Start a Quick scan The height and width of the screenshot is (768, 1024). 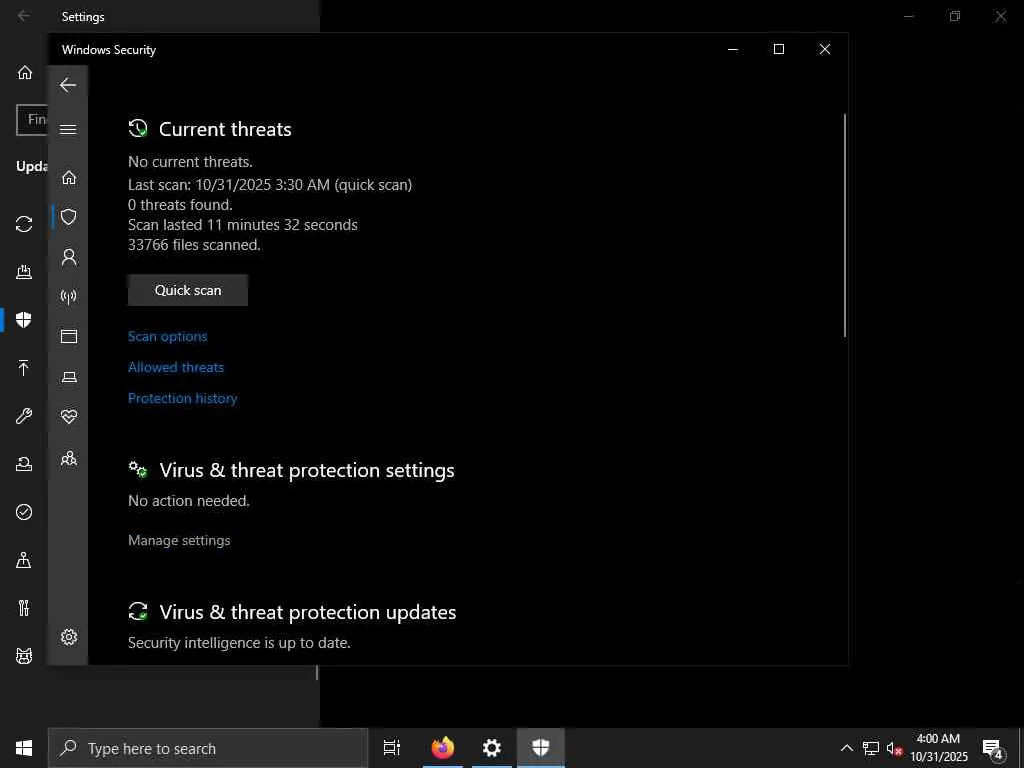click(188, 290)
